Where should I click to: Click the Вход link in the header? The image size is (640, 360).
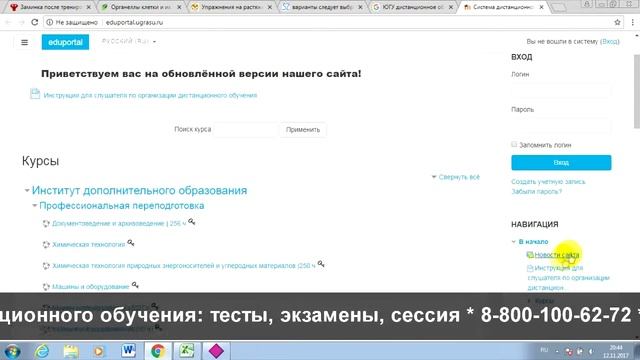pyautogui.click(x=610, y=42)
